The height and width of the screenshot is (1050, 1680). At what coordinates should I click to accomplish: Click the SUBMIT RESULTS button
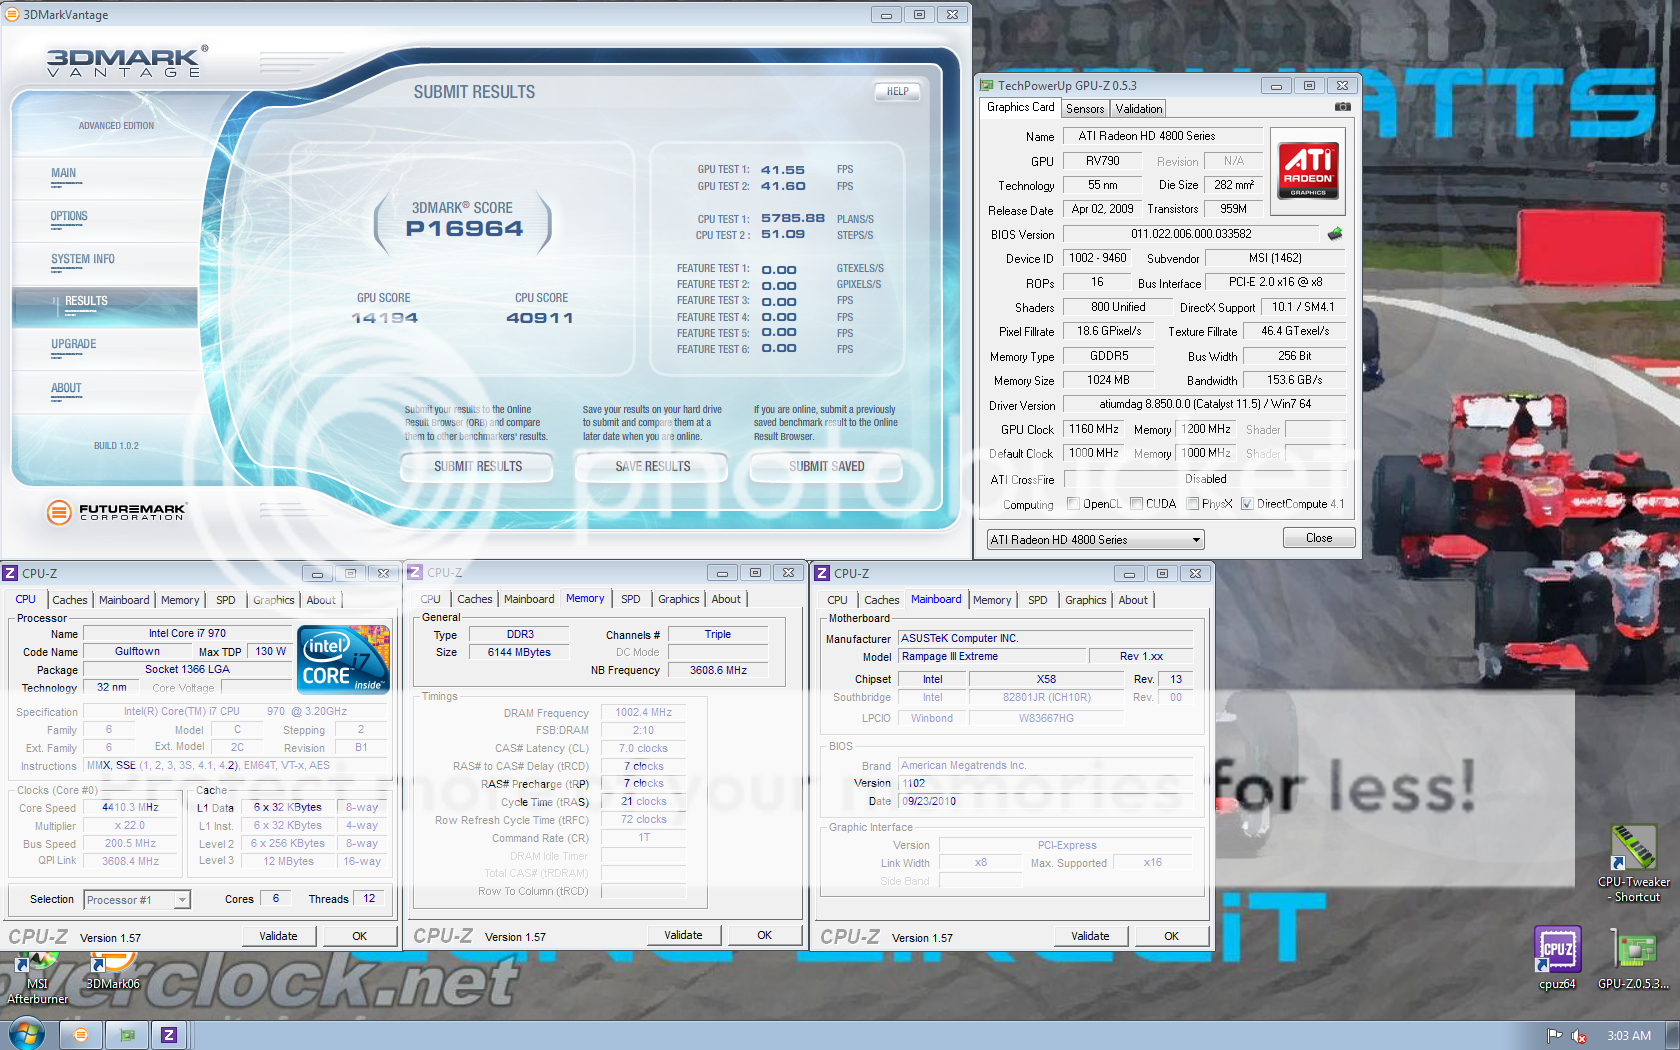(x=477, y=467)
